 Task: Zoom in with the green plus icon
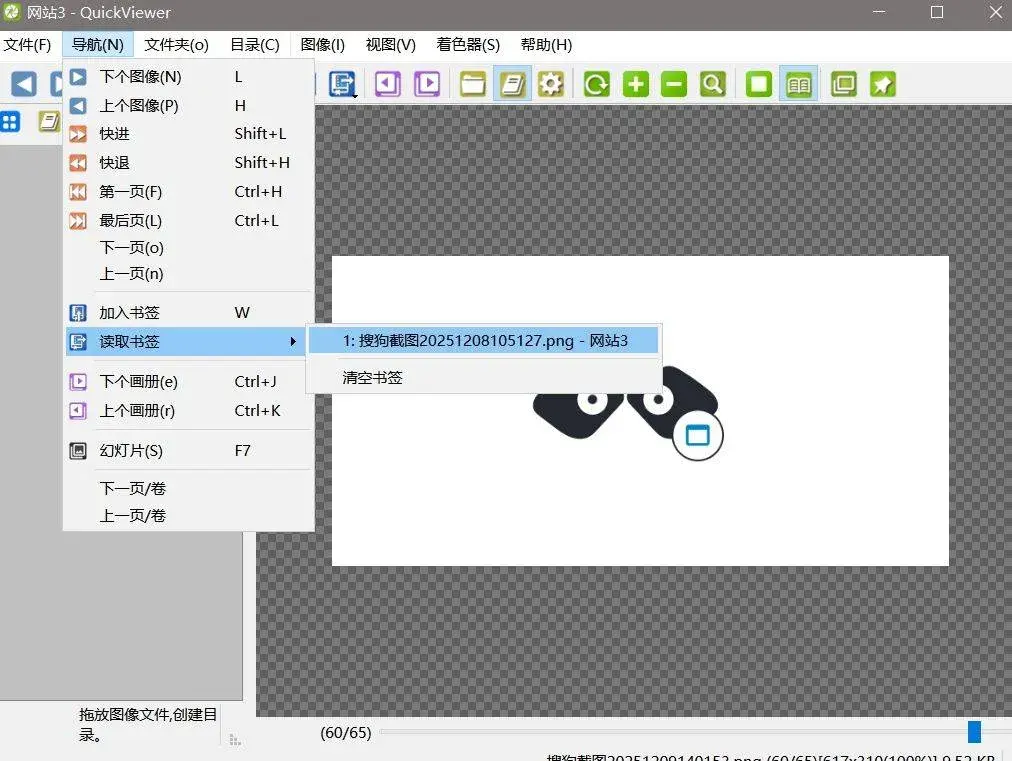(x=636, y=84)
